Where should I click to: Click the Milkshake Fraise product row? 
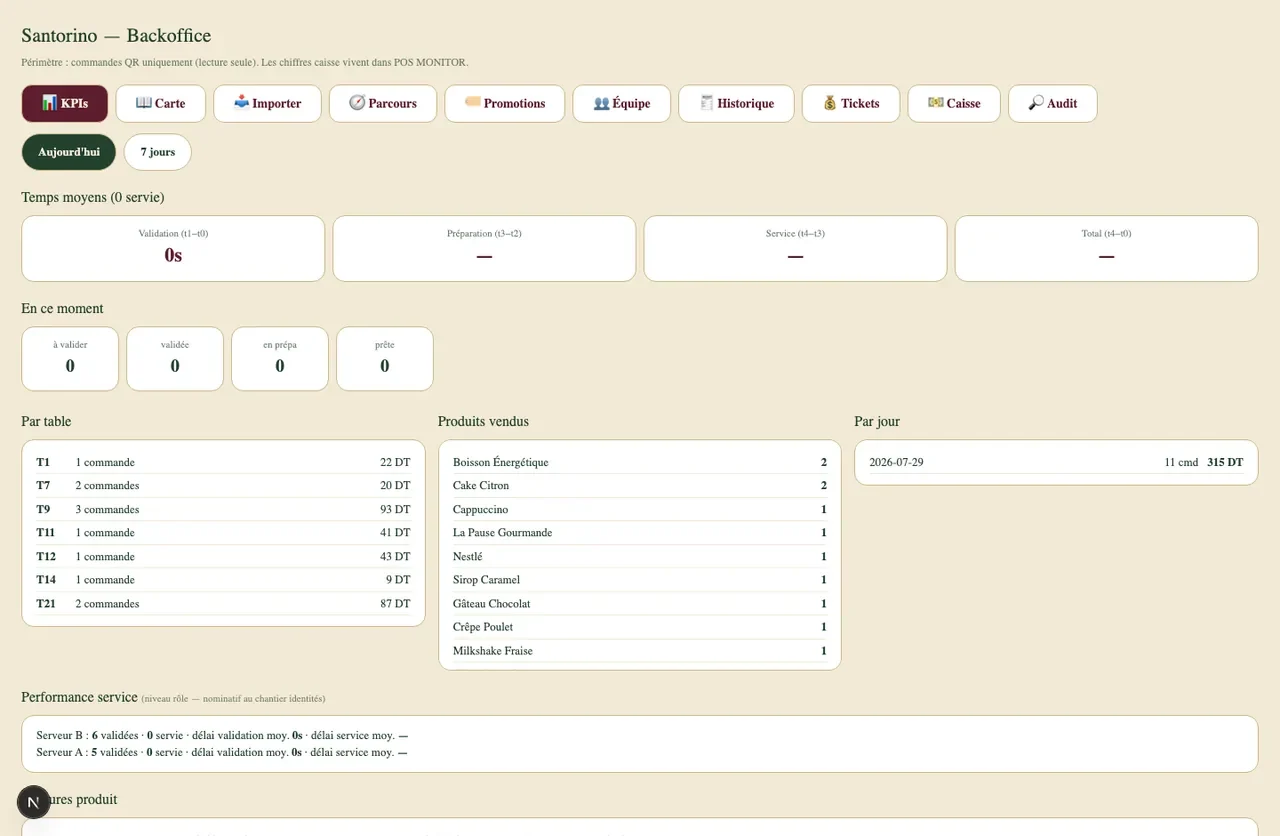pyautogui.click(x=640, y=650)
